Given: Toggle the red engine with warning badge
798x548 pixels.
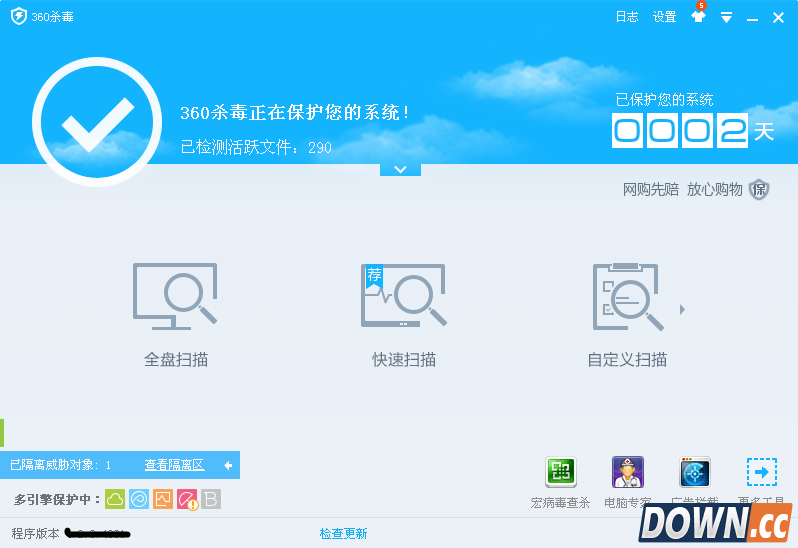Looking at the screenshot, I should coord(187,500).
